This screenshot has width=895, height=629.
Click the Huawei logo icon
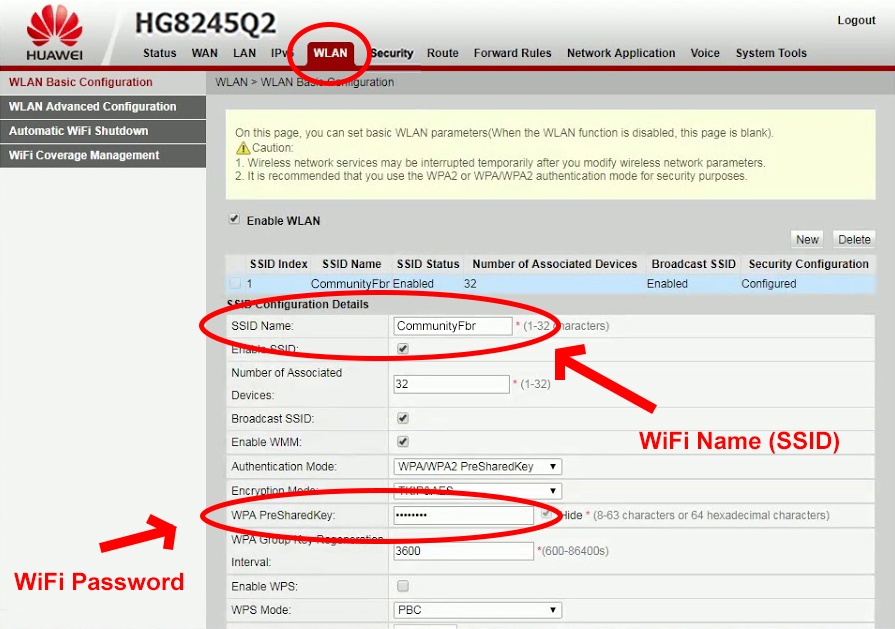[54, 28]
